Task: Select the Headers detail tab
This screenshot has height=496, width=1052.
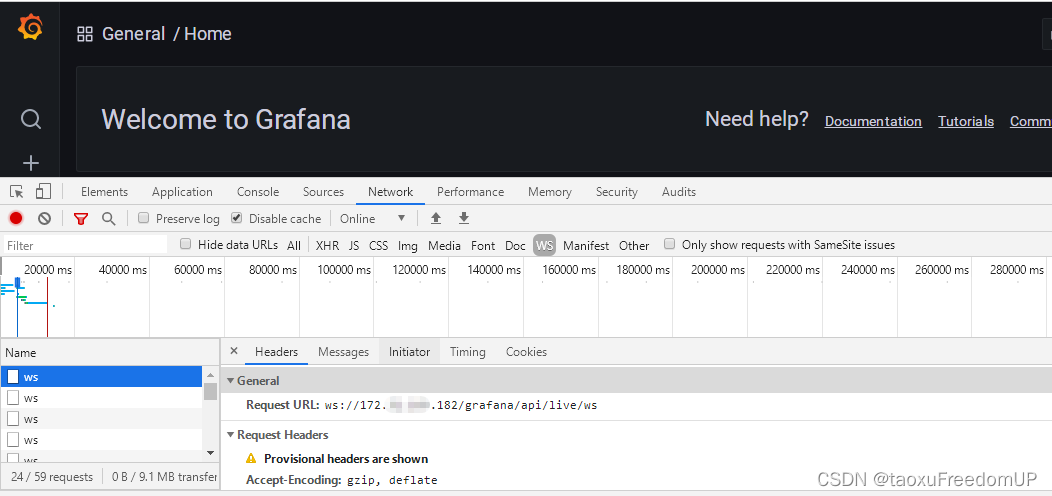Action: point(276,352)
